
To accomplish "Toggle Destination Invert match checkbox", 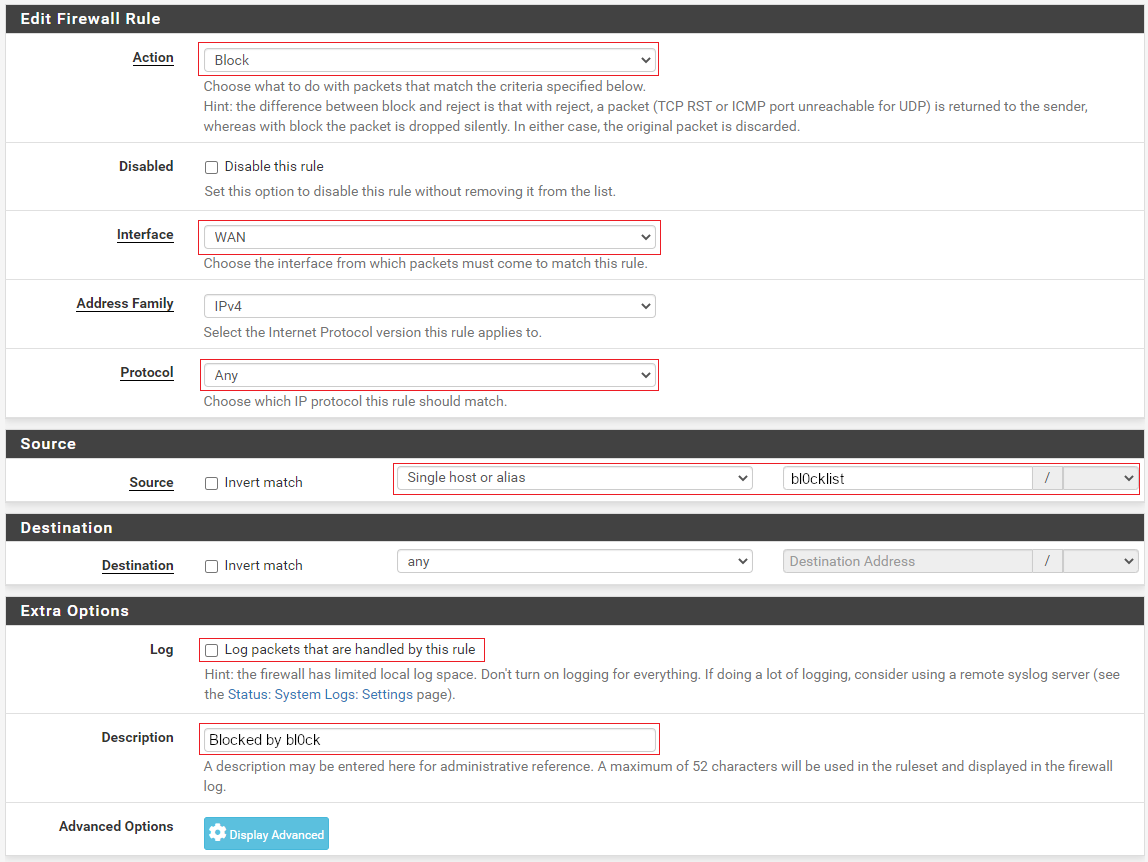I will 211,566.
